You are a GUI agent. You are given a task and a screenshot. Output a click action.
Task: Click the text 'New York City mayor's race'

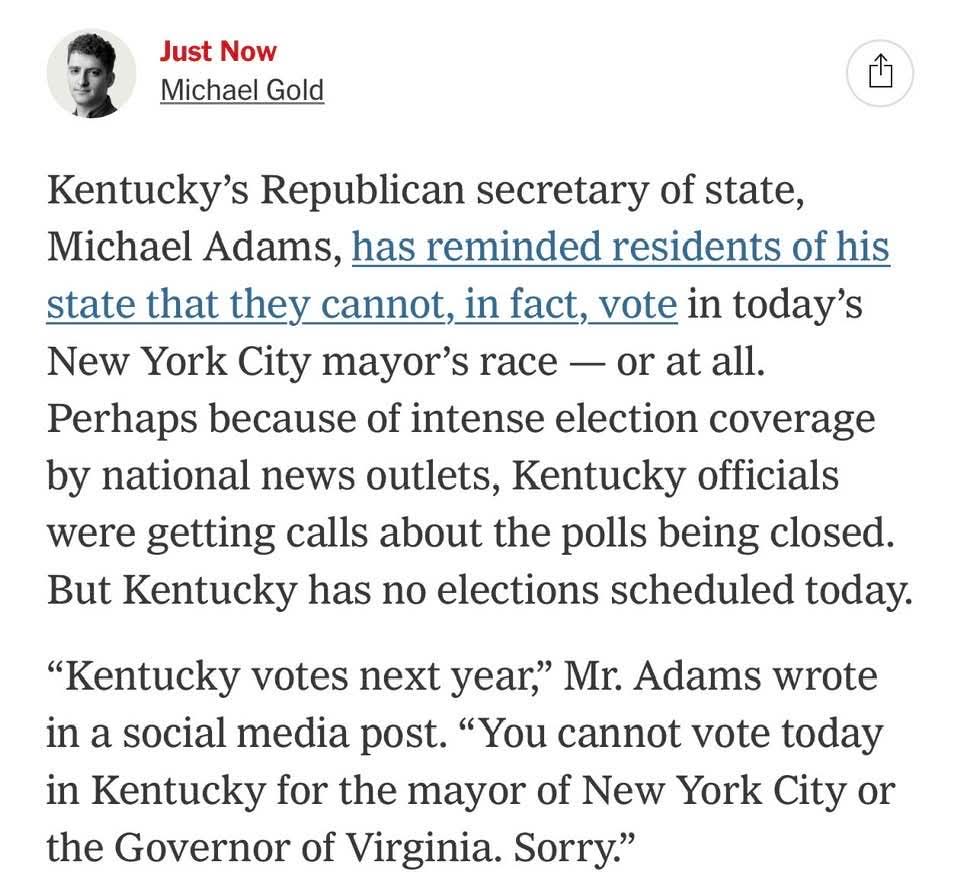pos(300,361)
